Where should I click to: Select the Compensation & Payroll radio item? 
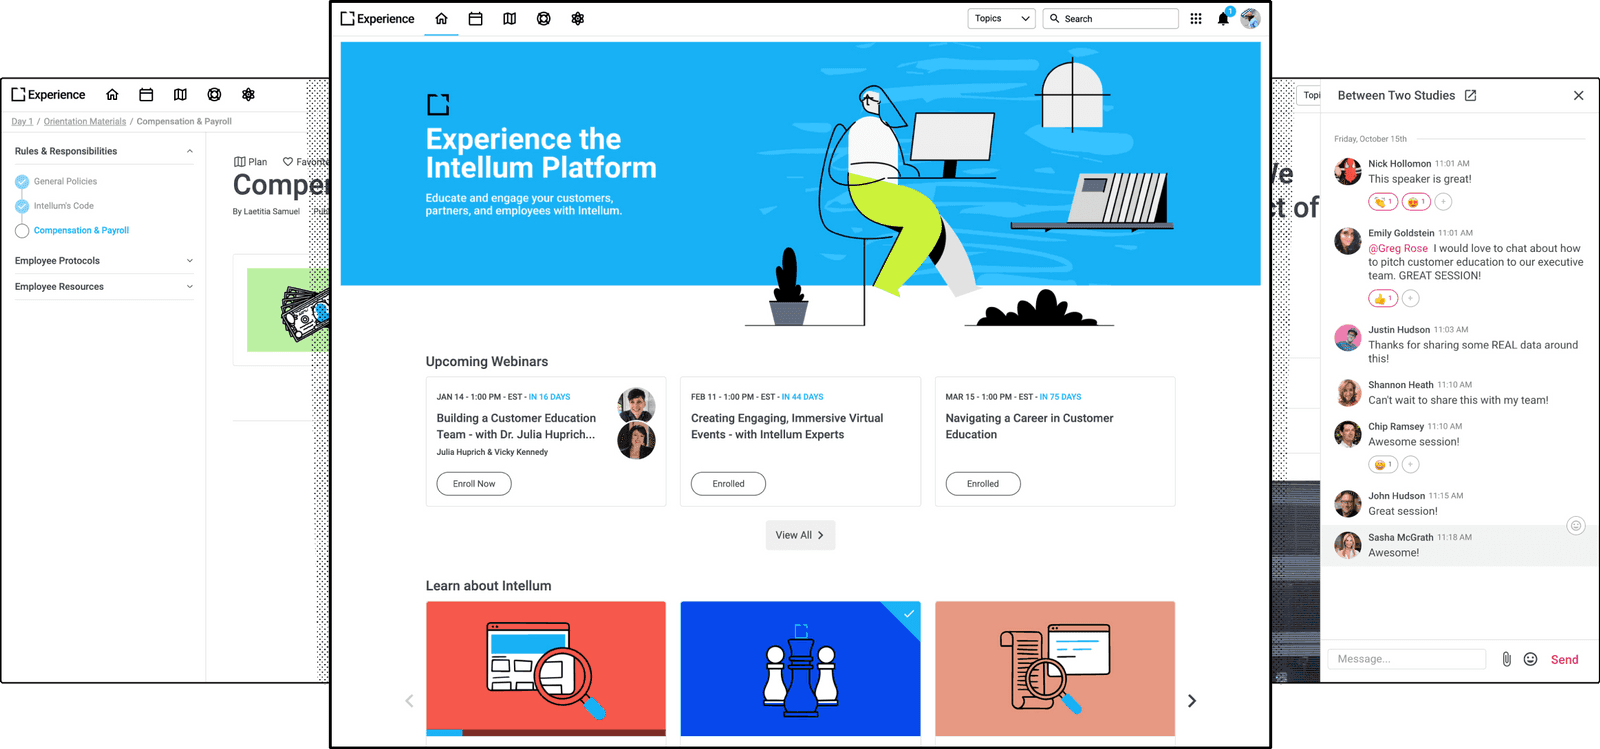coord(22,231)
